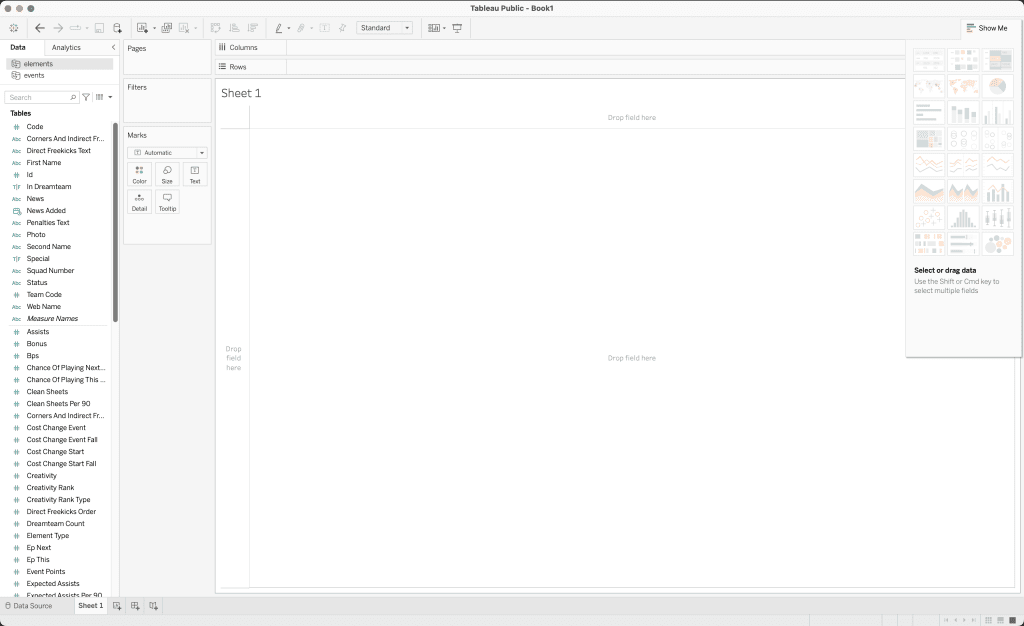Click the Show Mark Labels icon

click(x=325, y=28)
